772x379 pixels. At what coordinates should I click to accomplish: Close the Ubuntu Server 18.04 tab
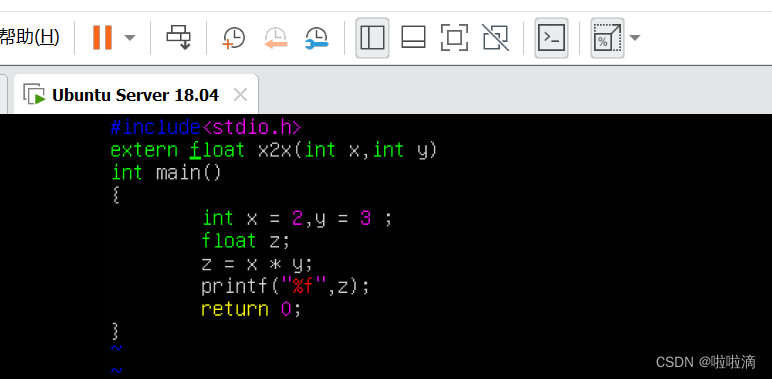[x=240, y=95]
